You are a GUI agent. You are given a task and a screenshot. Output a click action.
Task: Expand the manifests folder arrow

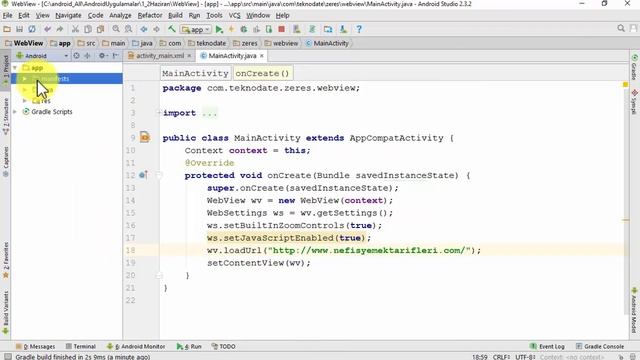click(24, 78)
